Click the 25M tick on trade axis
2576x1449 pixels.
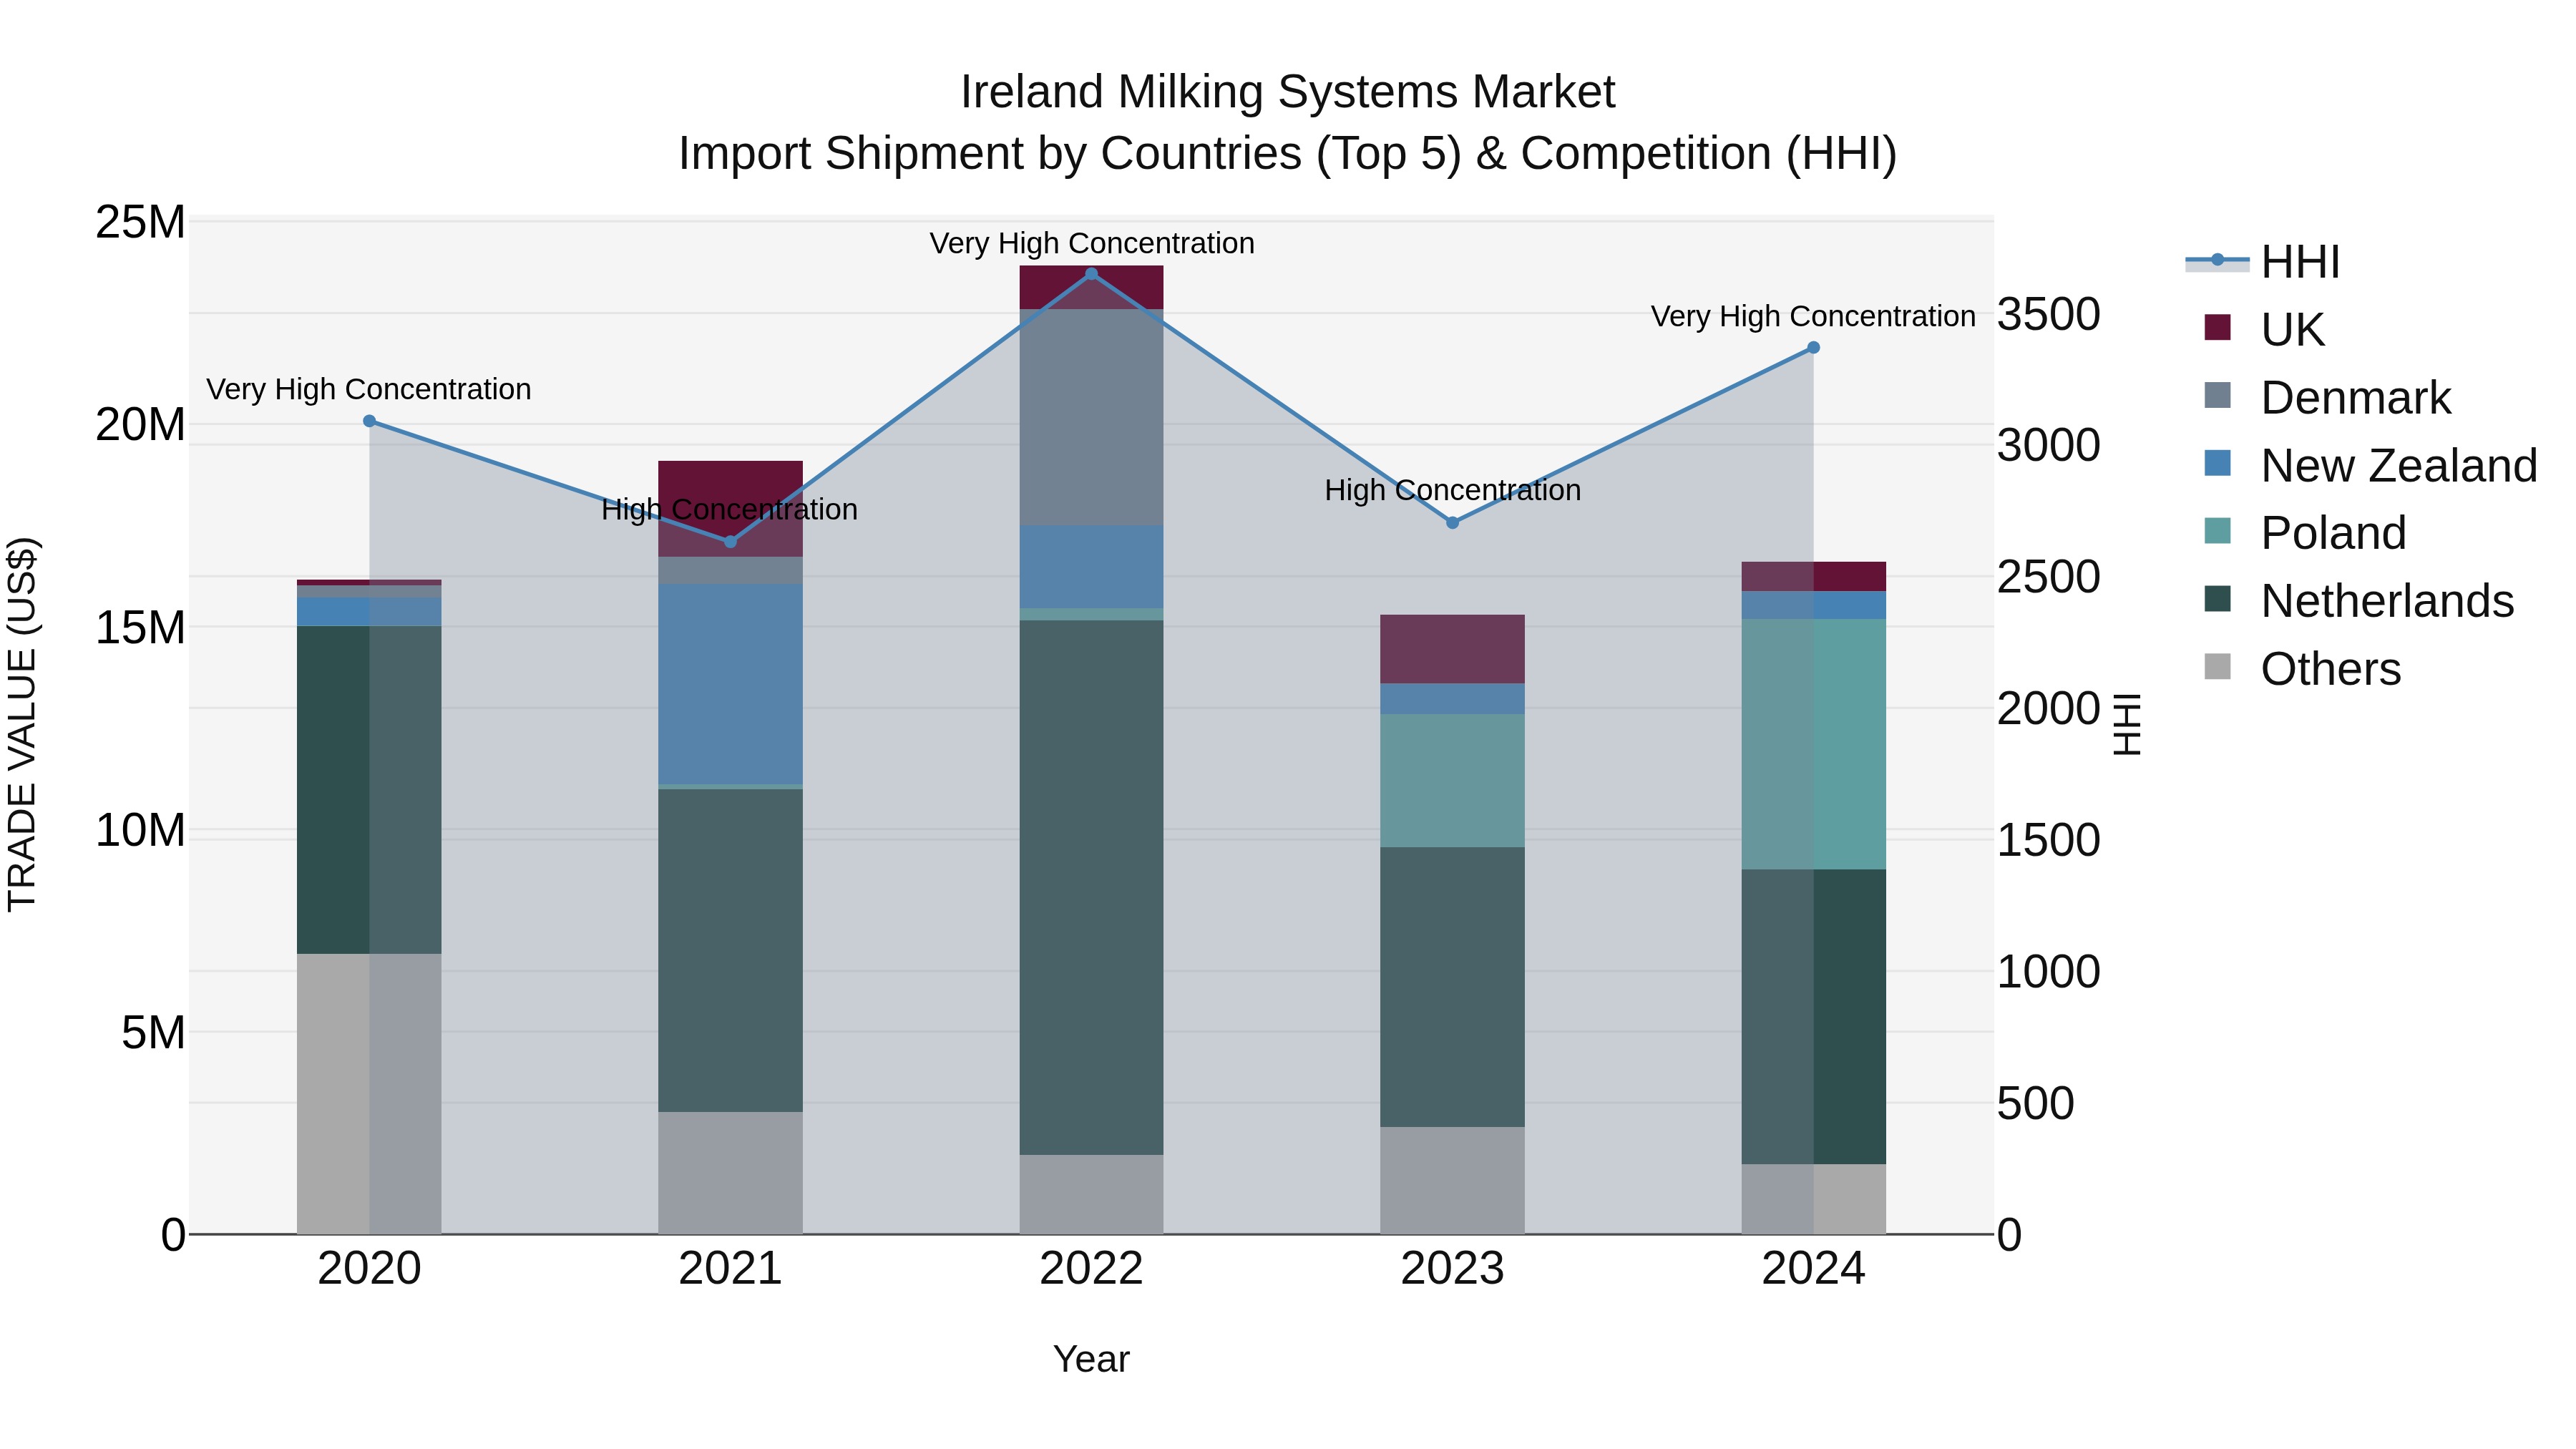[140, 222]
